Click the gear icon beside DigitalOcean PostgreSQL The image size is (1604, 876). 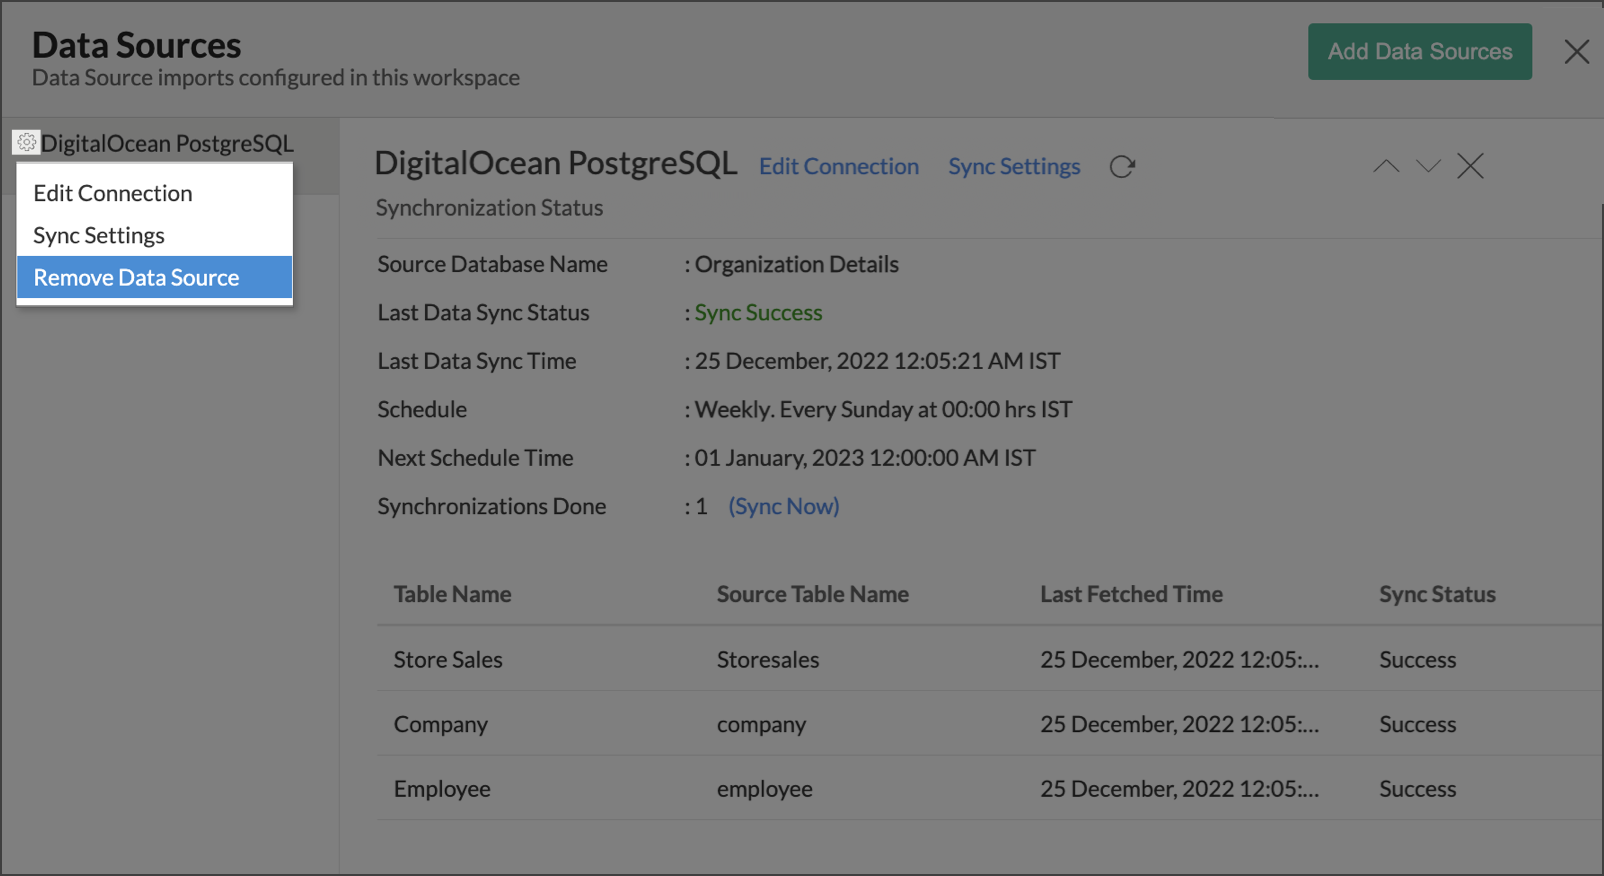(26, 143)
